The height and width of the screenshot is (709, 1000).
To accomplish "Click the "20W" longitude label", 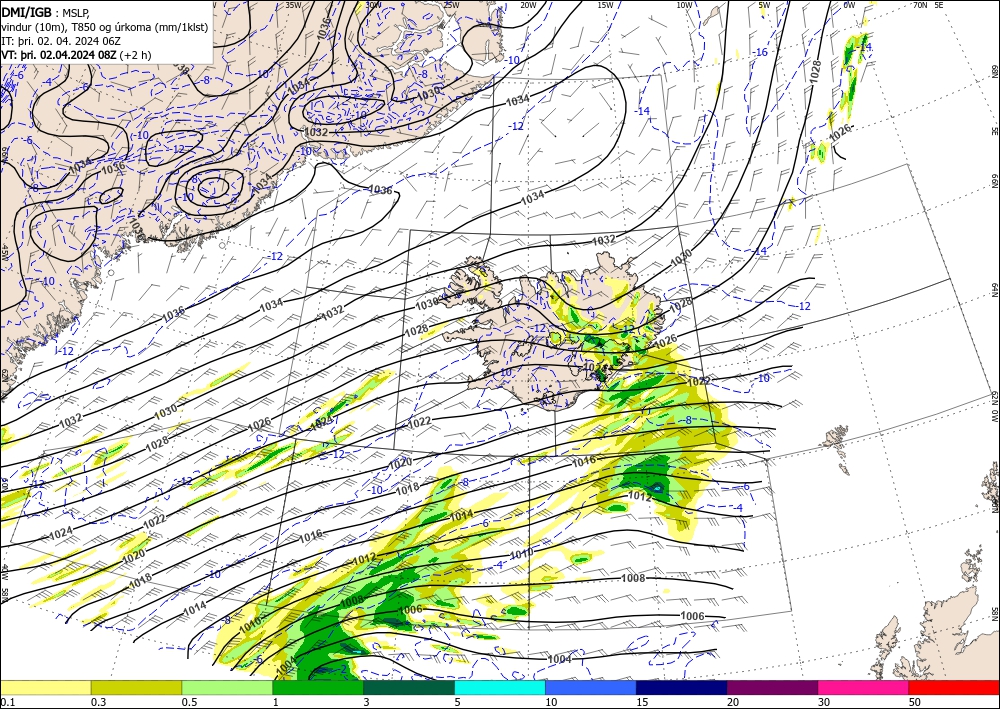I will pos(527,4).
